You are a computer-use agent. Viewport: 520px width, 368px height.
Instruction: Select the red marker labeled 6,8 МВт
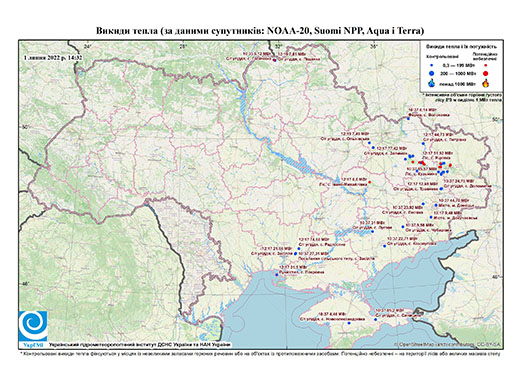(370, 182)
